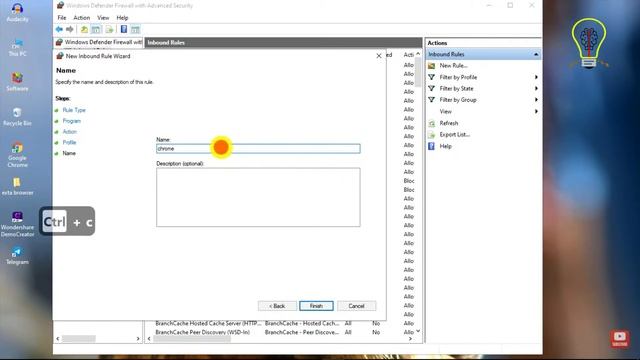
Task: Click the Back arrow toolbar icon
Action: tap(59, 29)
